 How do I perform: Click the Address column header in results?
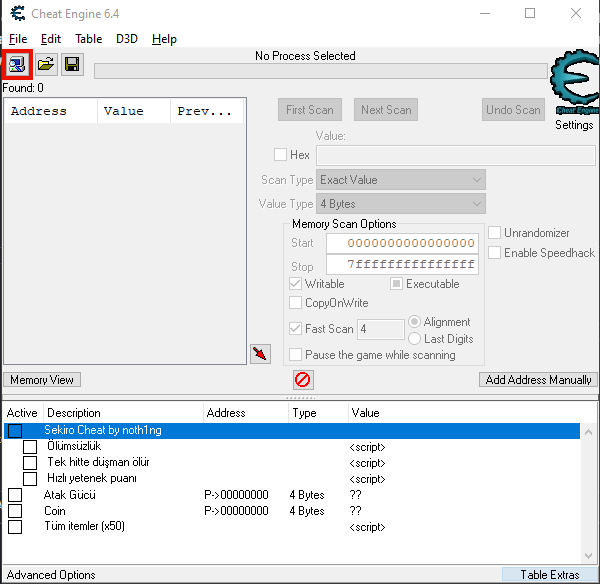point(51,111)
